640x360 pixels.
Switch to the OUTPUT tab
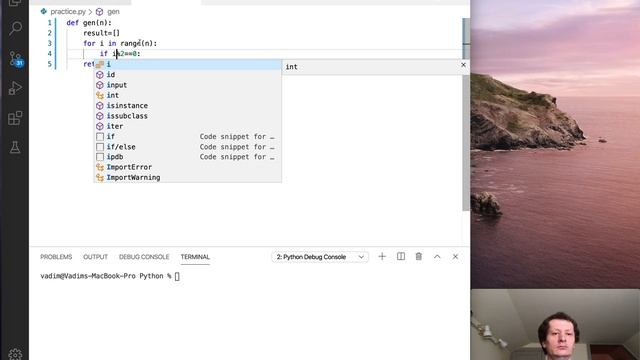[96, 257]
